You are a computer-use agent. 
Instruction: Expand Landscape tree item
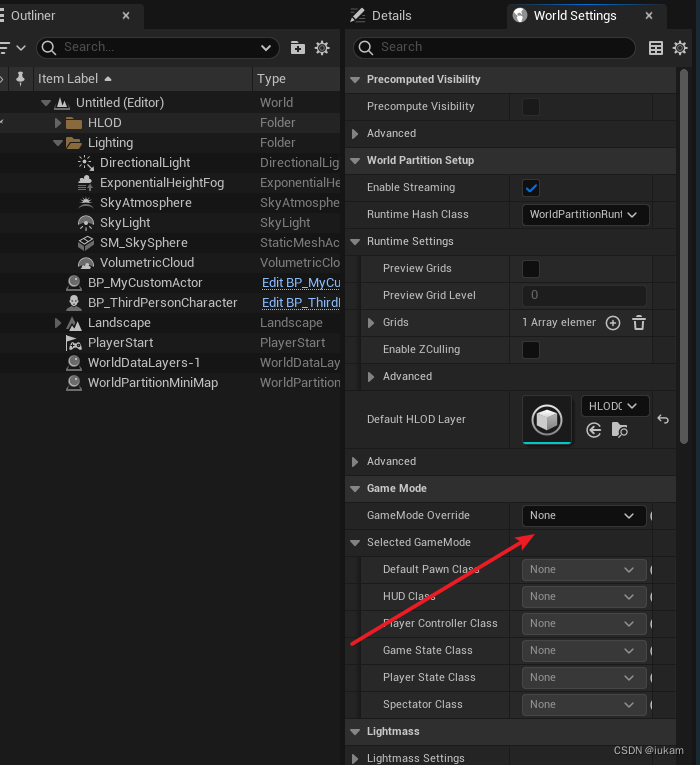click(x=58, y=323)
